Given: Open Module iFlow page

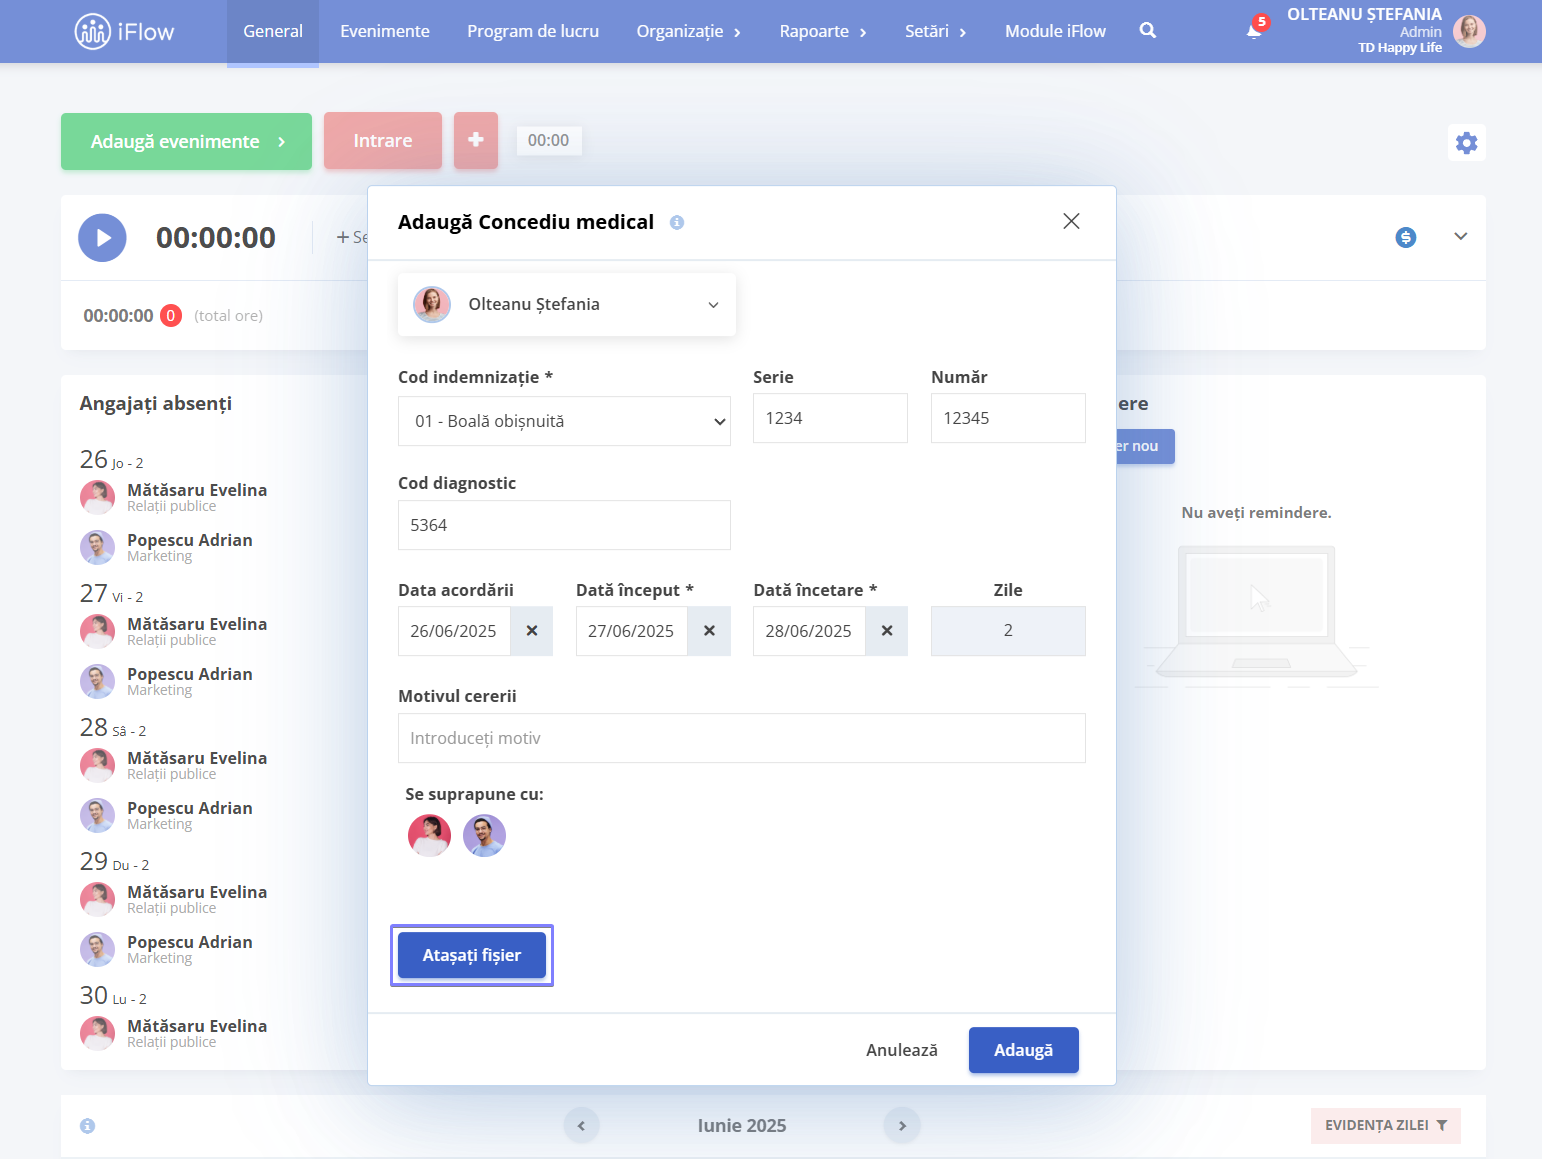Looking at the screenshot, I should point(1055,31).
